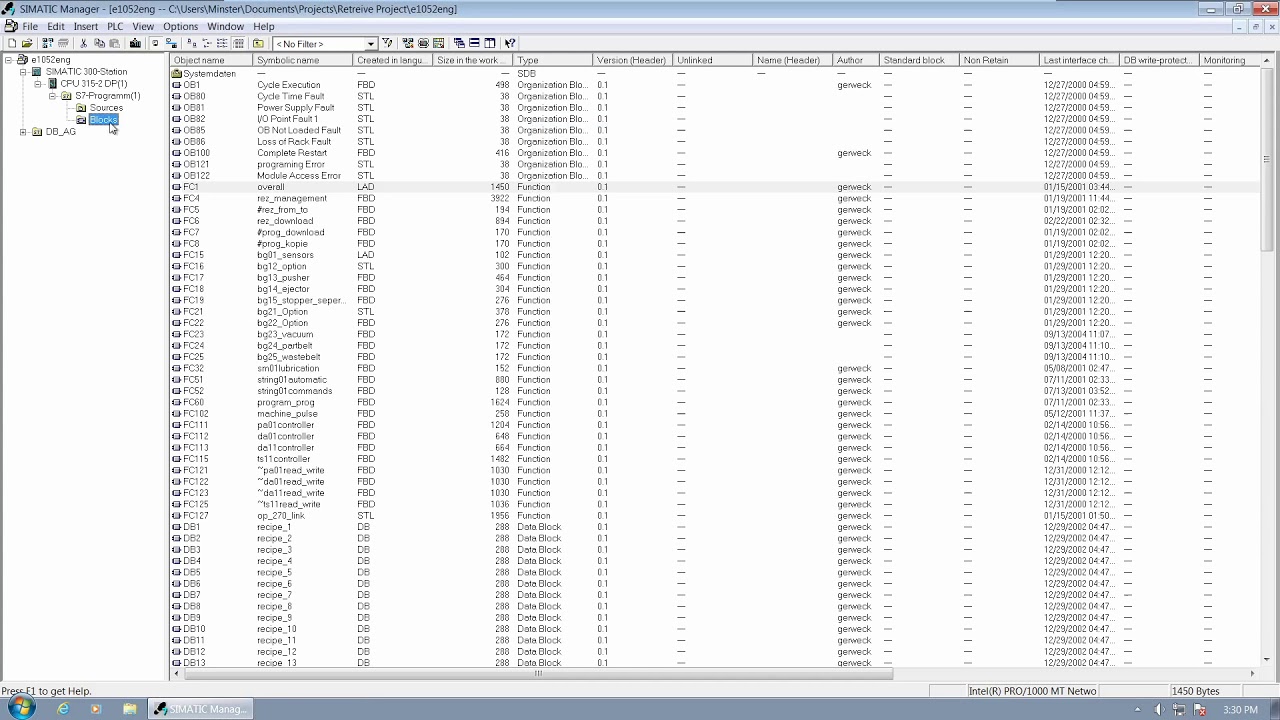The image size is (1280, 720).
Task: Click the SIMATIC Manager taskbar button
Action: click(199, 709)
